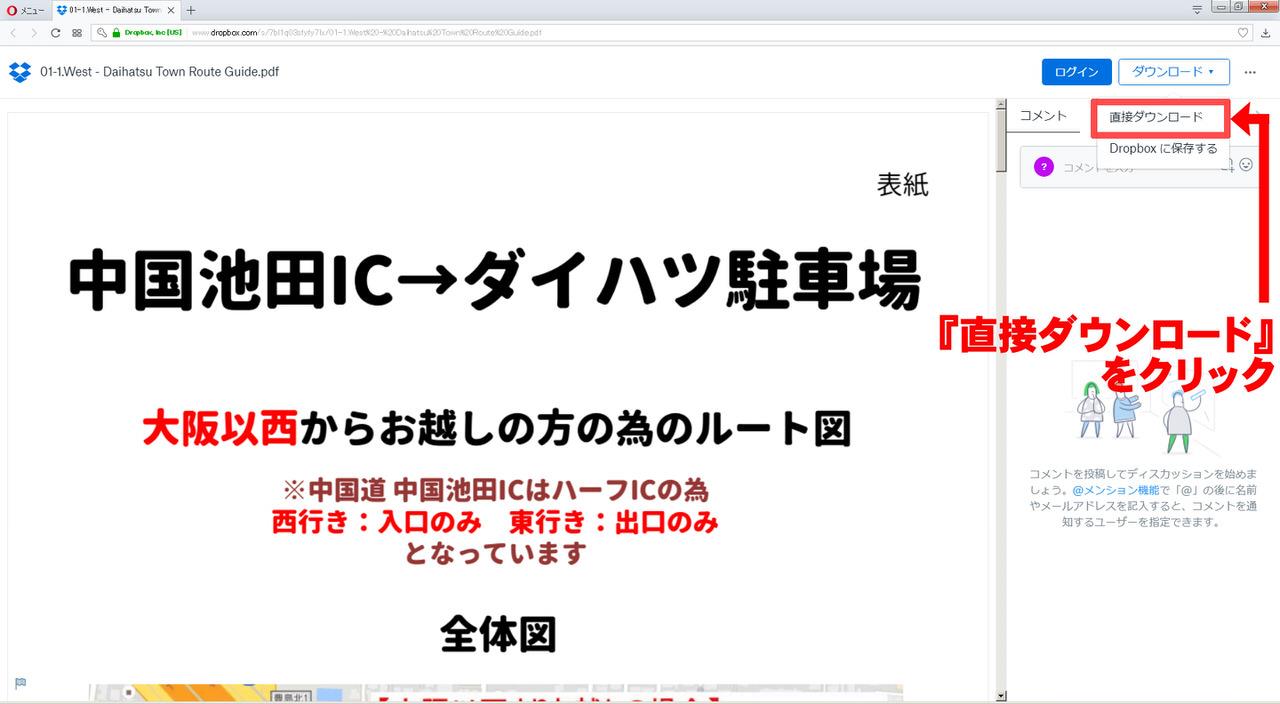
Task: Minimize the Opera browser window
Action: (x=1223, y=9)
